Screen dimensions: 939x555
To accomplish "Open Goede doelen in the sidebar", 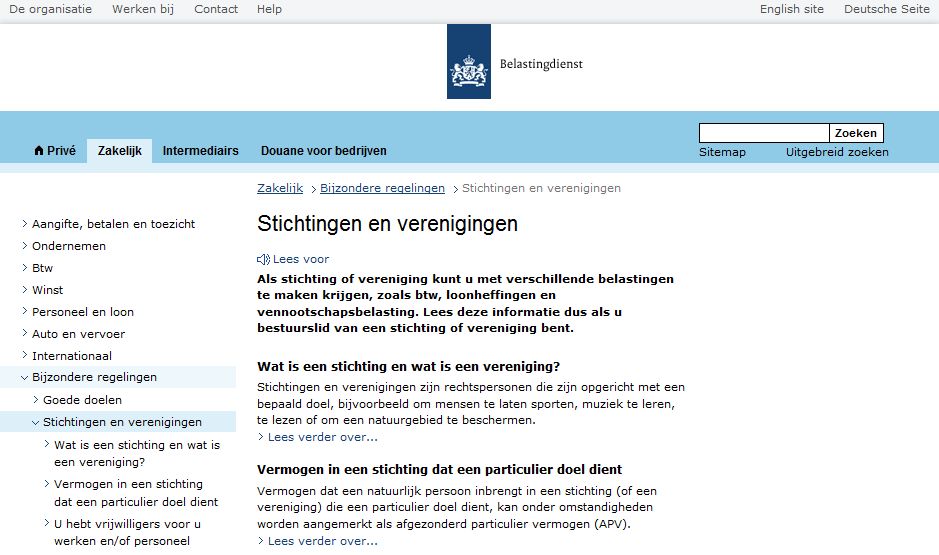I will point(82,400).
